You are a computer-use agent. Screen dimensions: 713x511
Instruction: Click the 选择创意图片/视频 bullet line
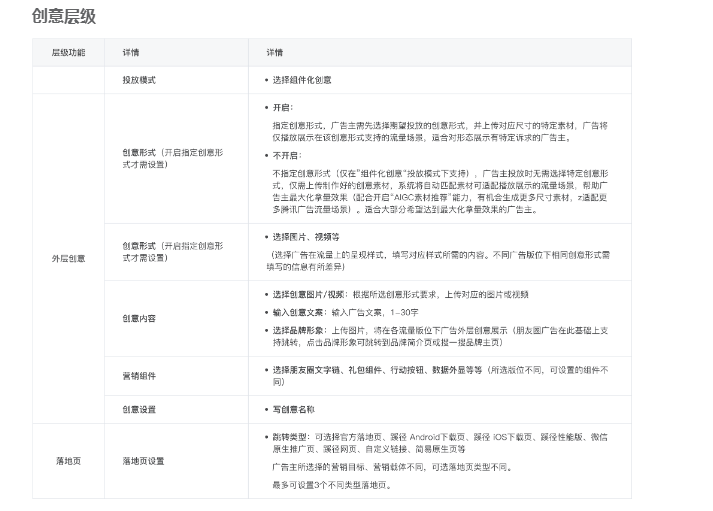point(400,295)
